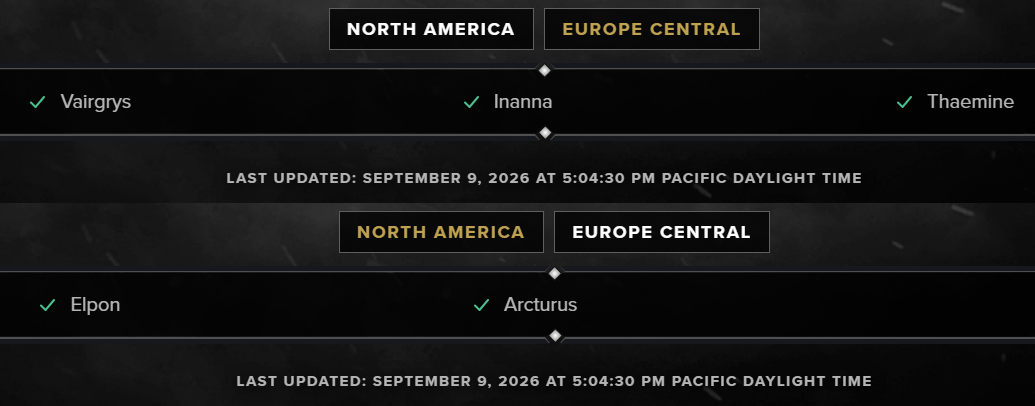
Task: Select the Thaemine server name
Action: click(970, 102)
